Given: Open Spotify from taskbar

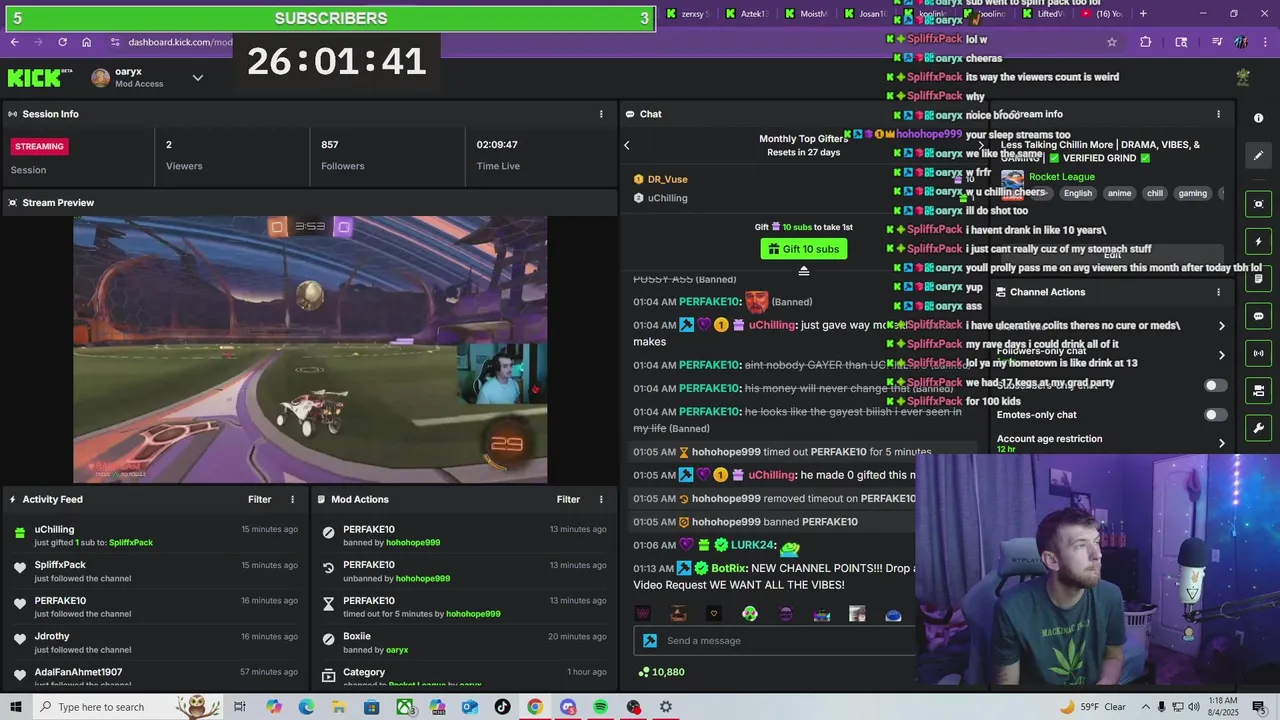Looking at the screenshot, I should [600, 707].
